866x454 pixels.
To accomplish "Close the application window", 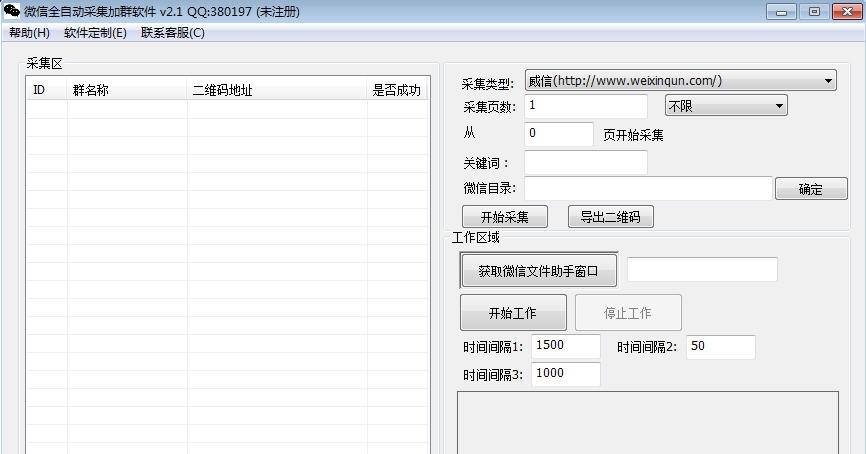I will coord(847,12).
